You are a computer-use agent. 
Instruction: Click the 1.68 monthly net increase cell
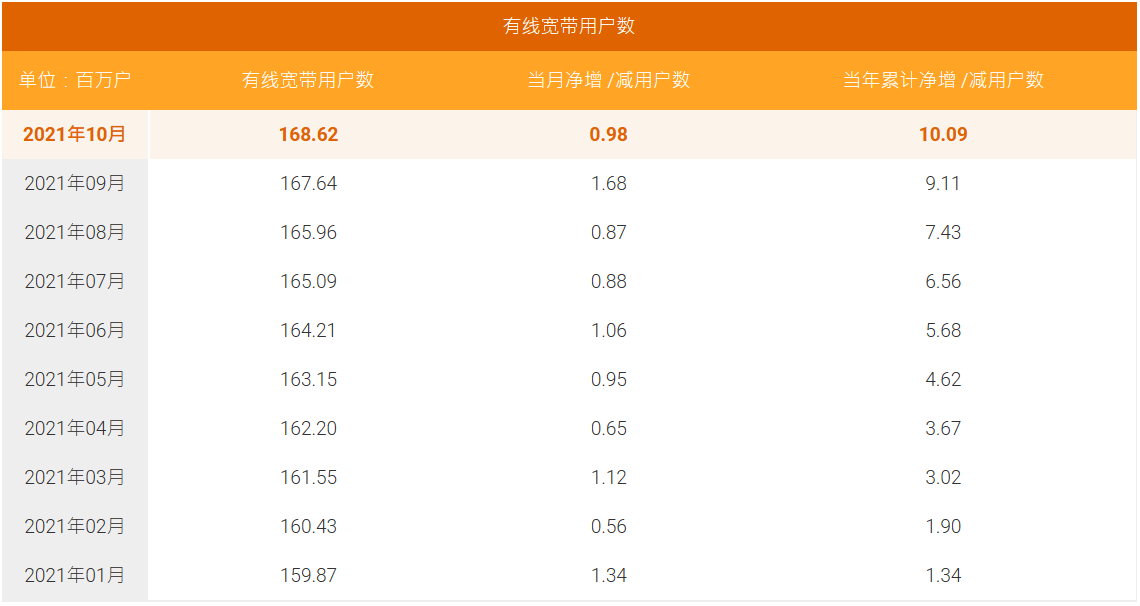pos(608,183)
